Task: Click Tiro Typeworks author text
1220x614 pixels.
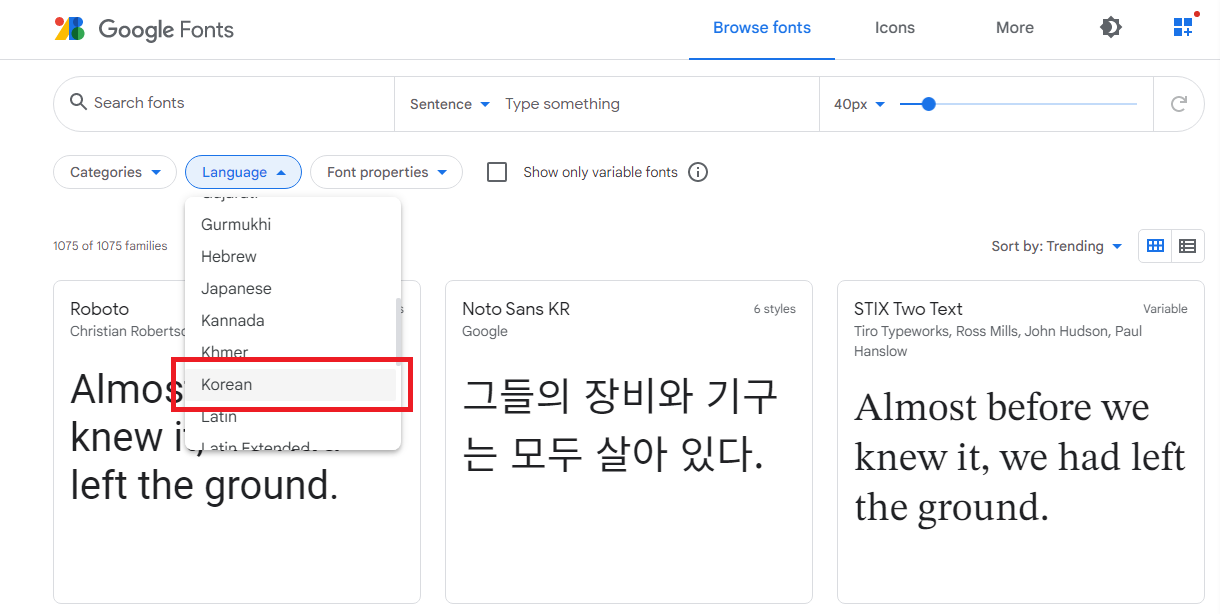Action: (x=903, y=331)
